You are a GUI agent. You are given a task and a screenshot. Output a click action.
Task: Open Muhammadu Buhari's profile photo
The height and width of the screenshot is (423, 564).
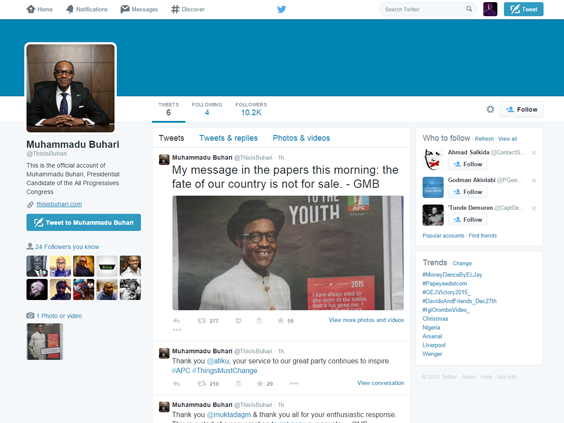point(70,88)
